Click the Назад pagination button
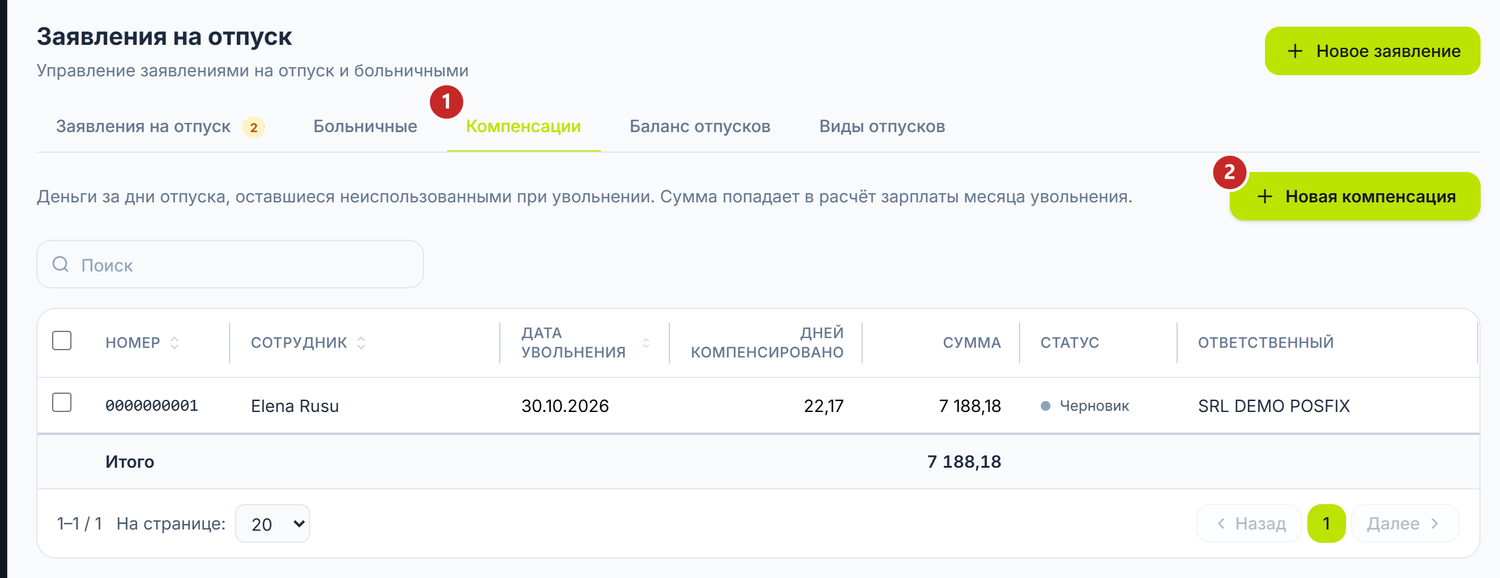 coord(1250,524)
